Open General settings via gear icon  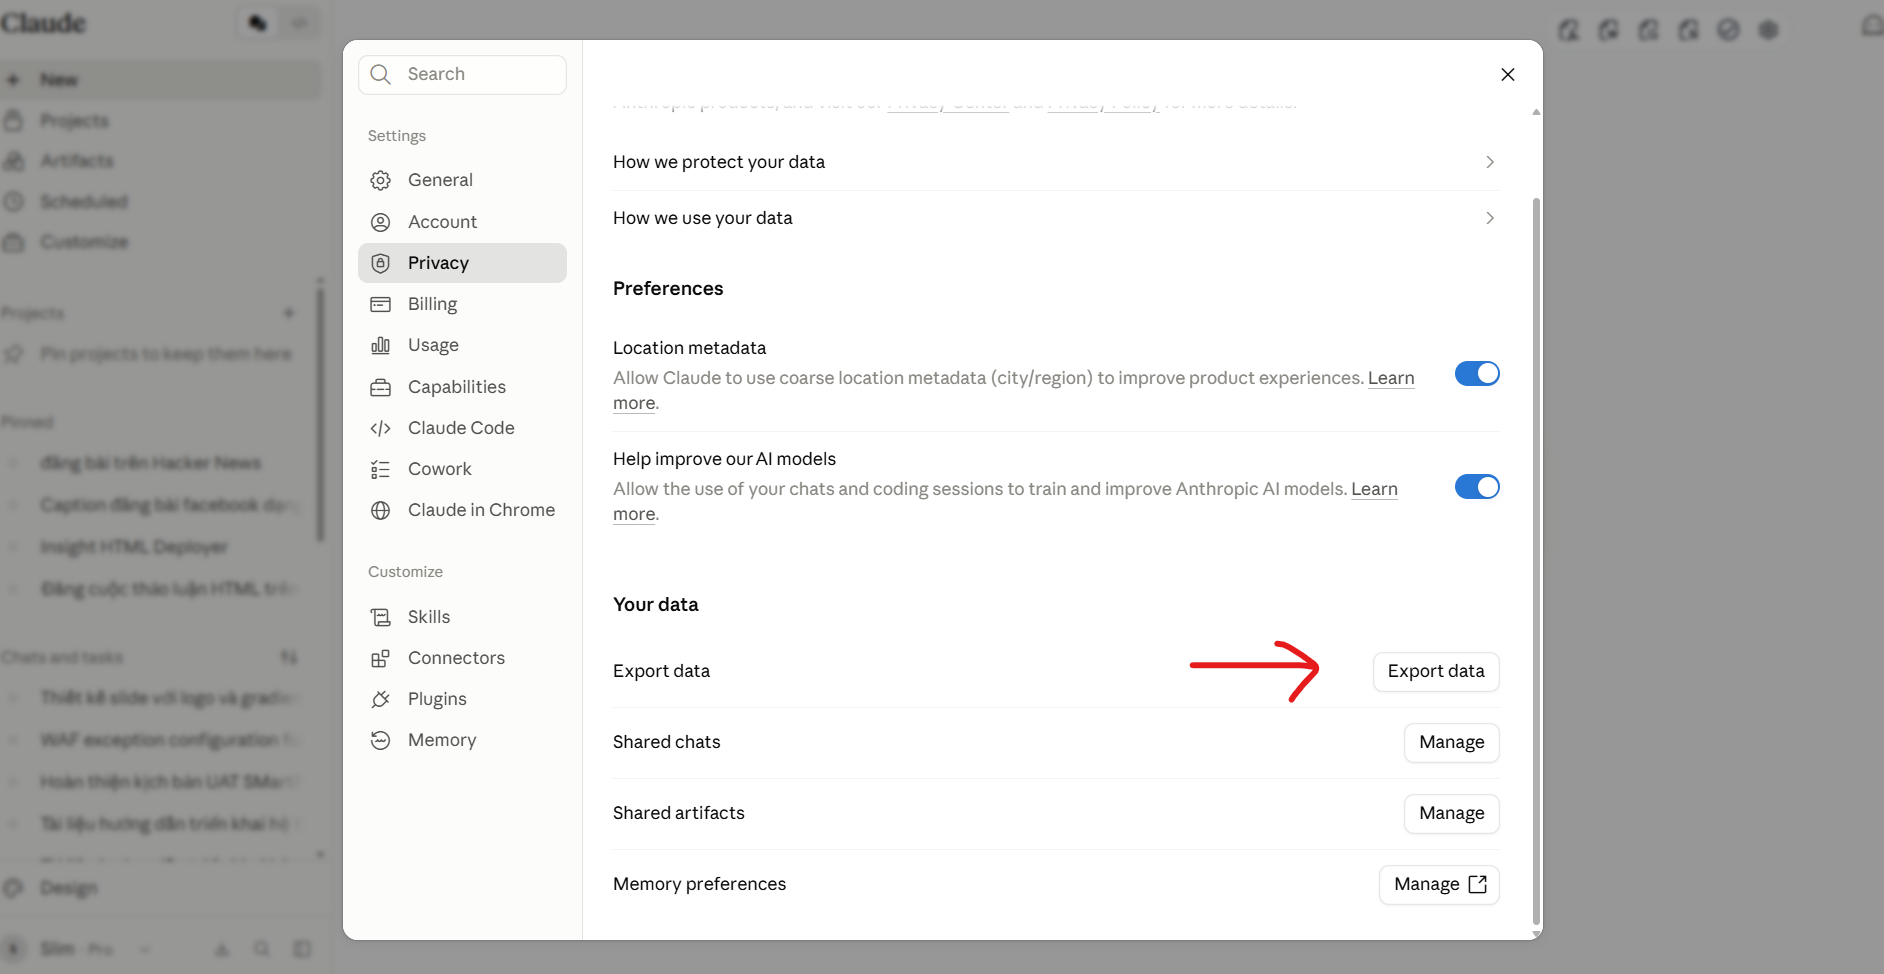pyautogui.click(x=380, y=180)
